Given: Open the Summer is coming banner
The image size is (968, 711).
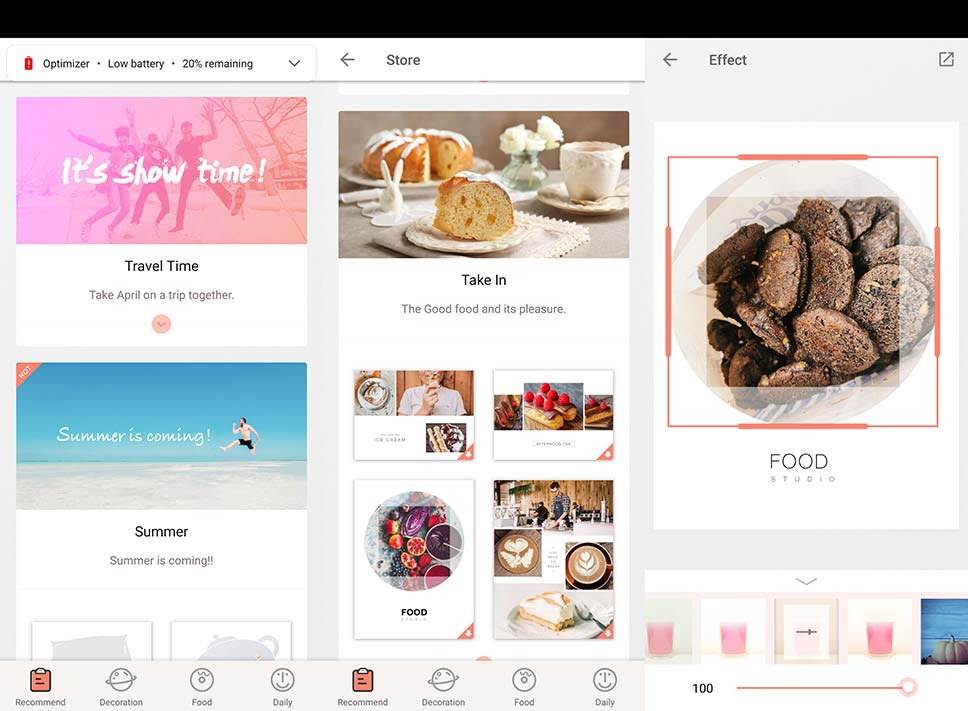Looking at the screenshot, I should 161,436.
